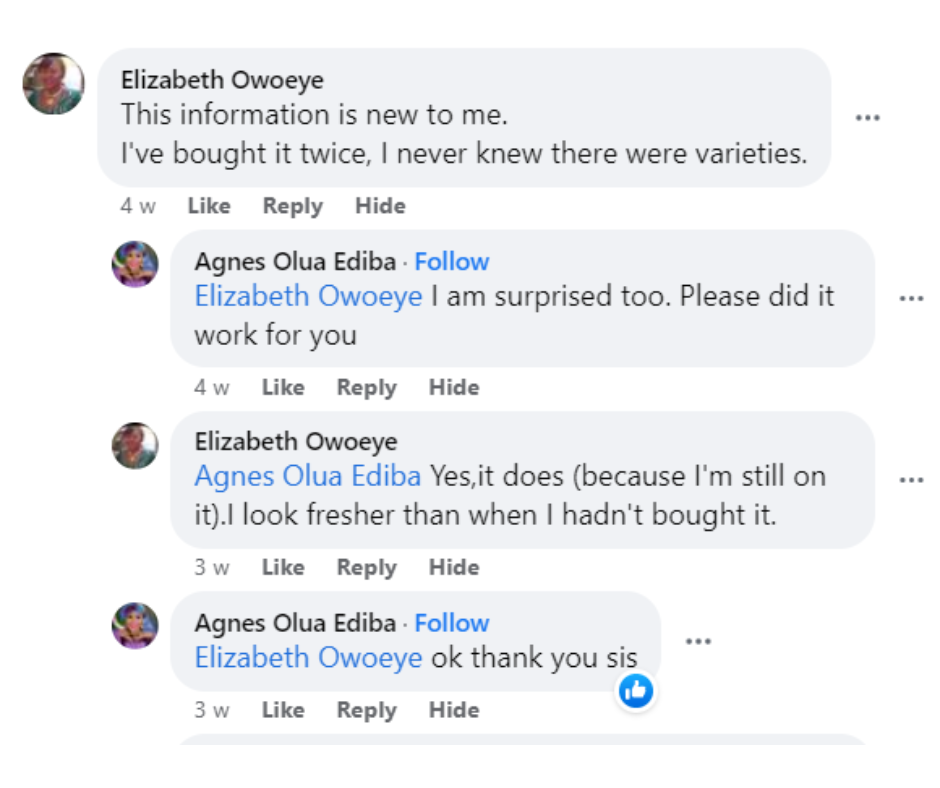
Task: Reply to Elizabeth's "I look fresher" comment
Action: click(366, 567)
